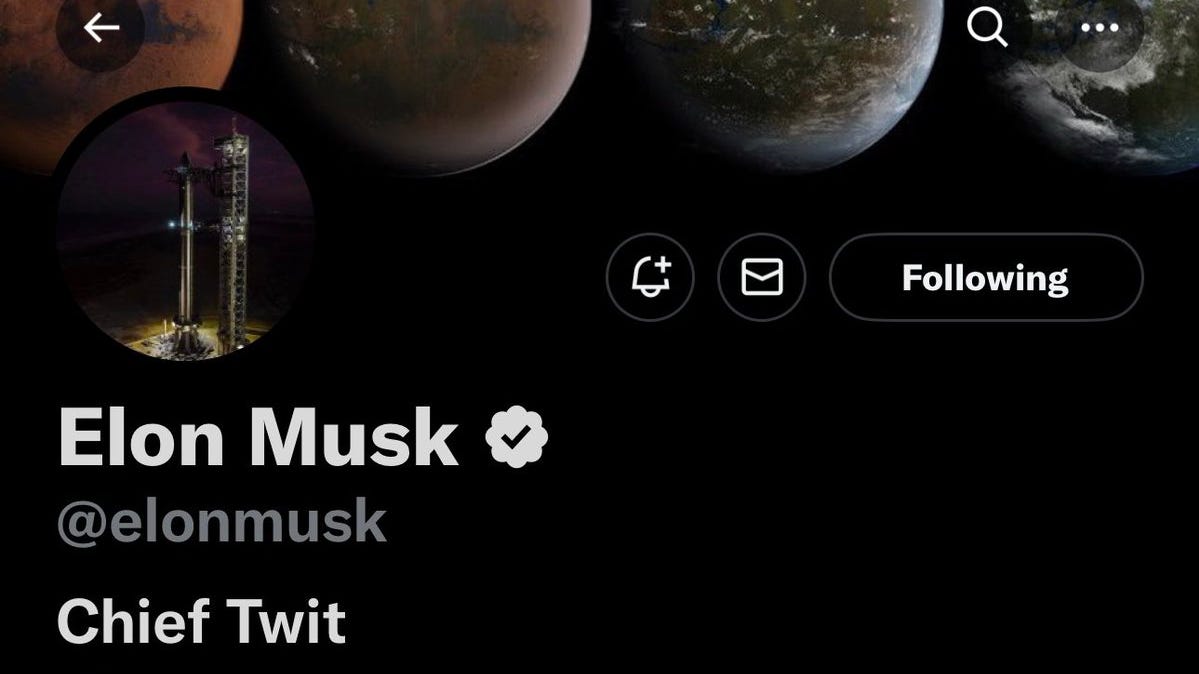Select the Chief Twit bio text

click(x=201, y=621)
